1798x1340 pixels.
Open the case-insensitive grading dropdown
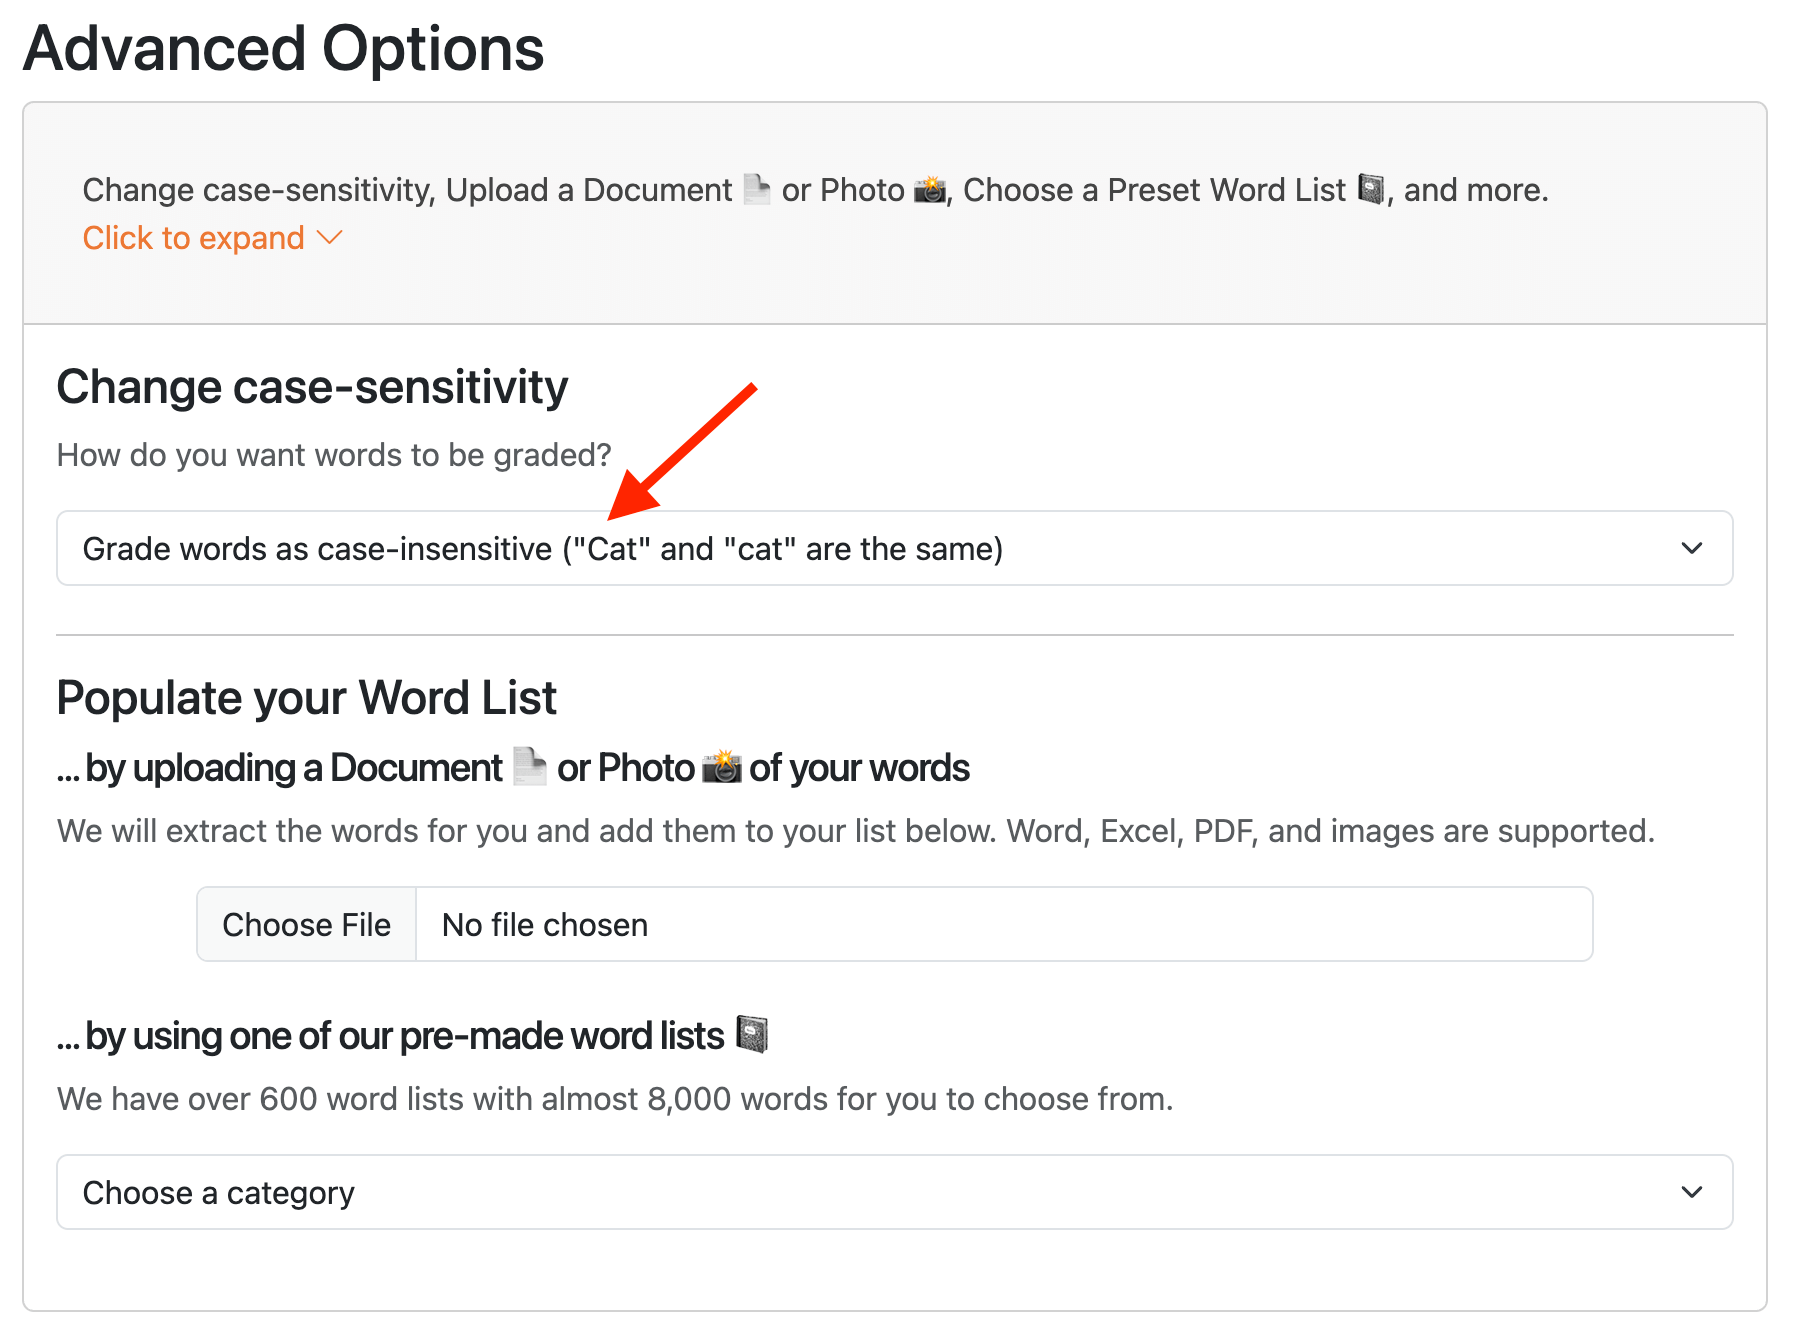pyautogui.click(x=894, y=548)
